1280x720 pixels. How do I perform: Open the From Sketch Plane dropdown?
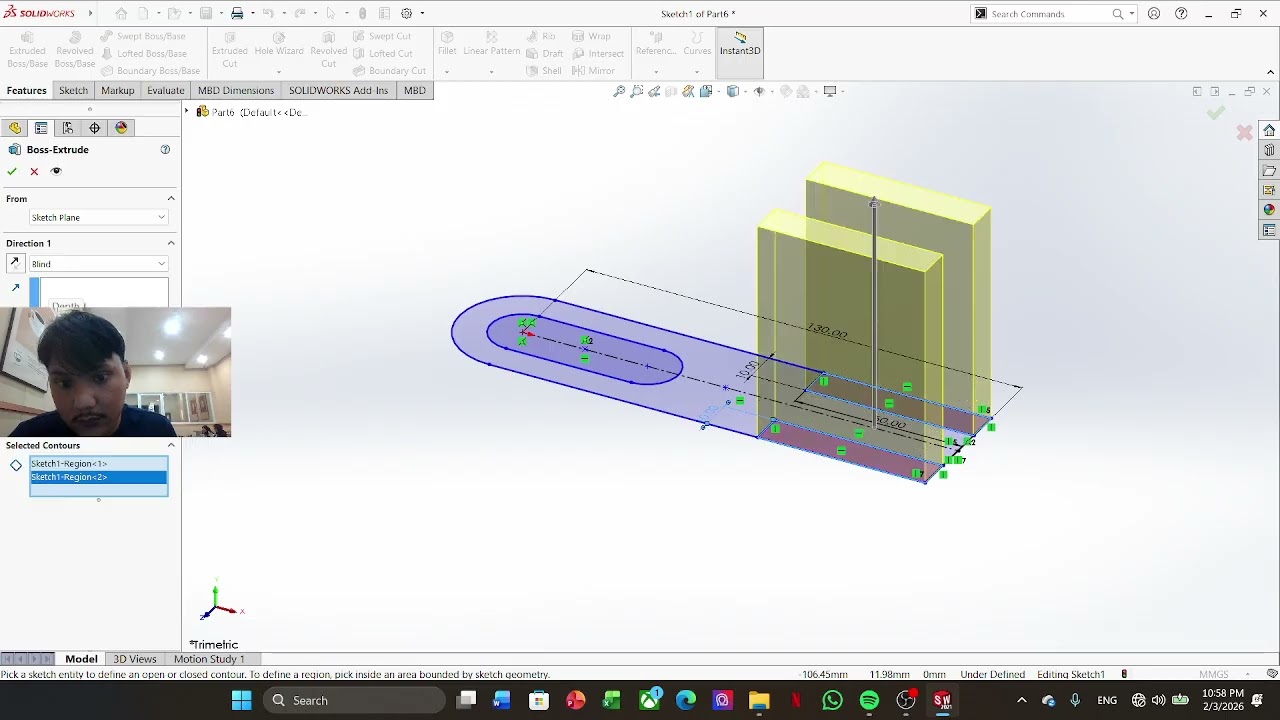tap(98, 218)
